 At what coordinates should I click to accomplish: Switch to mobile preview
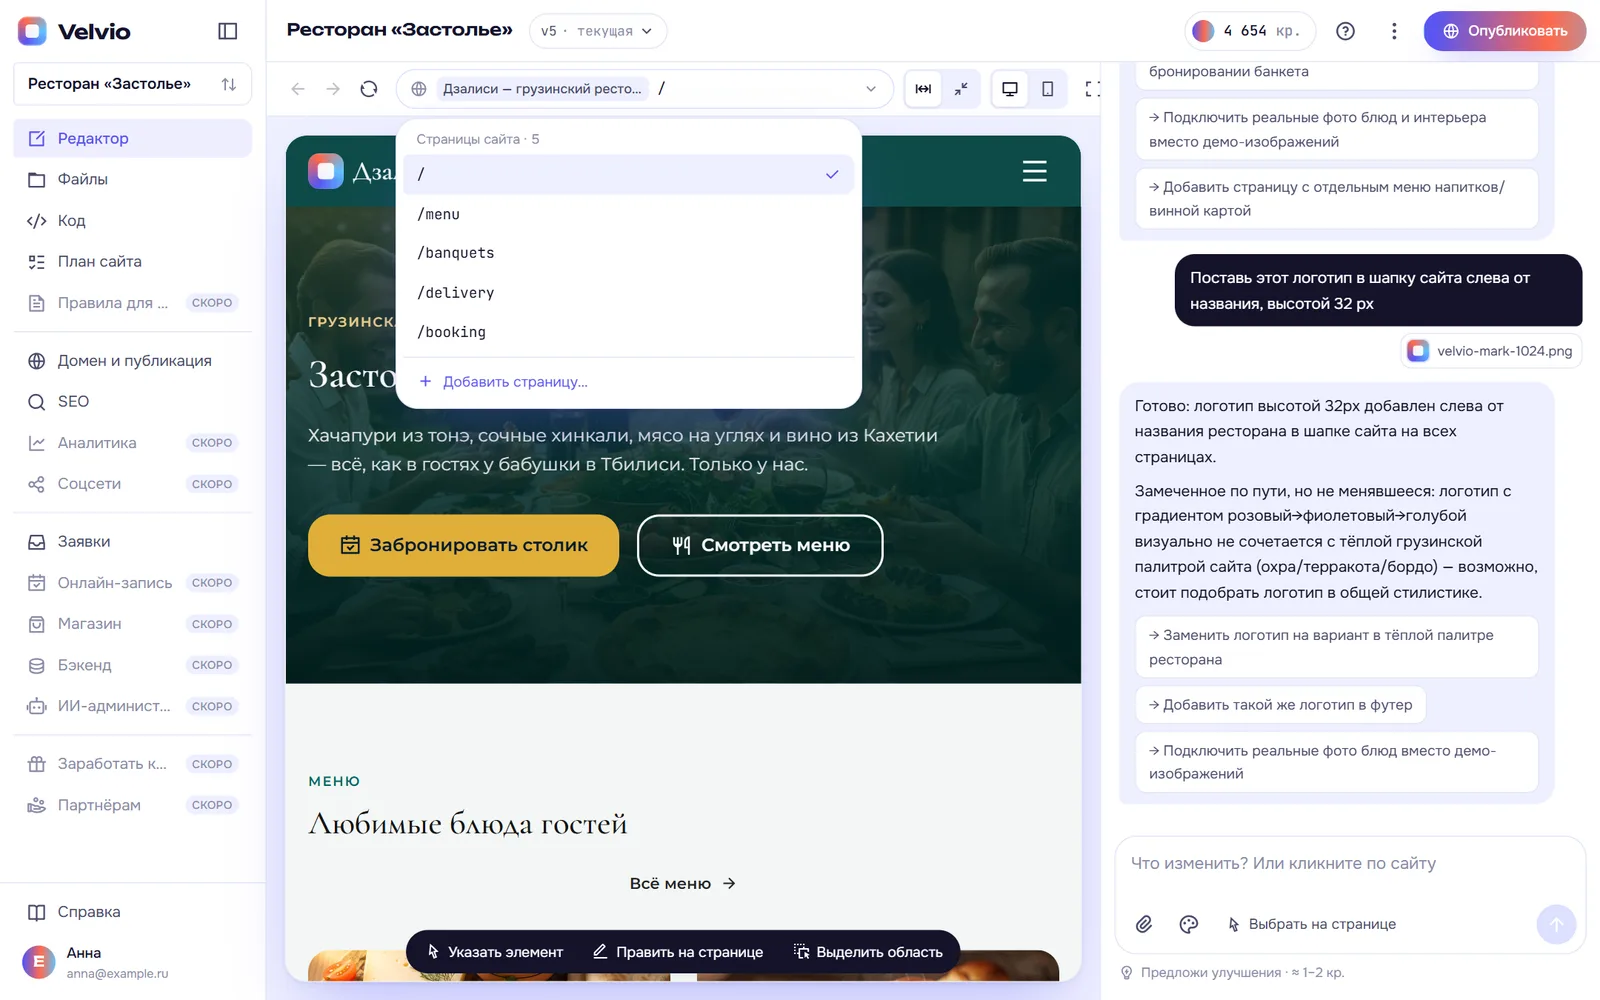(x=1048, y=89)
